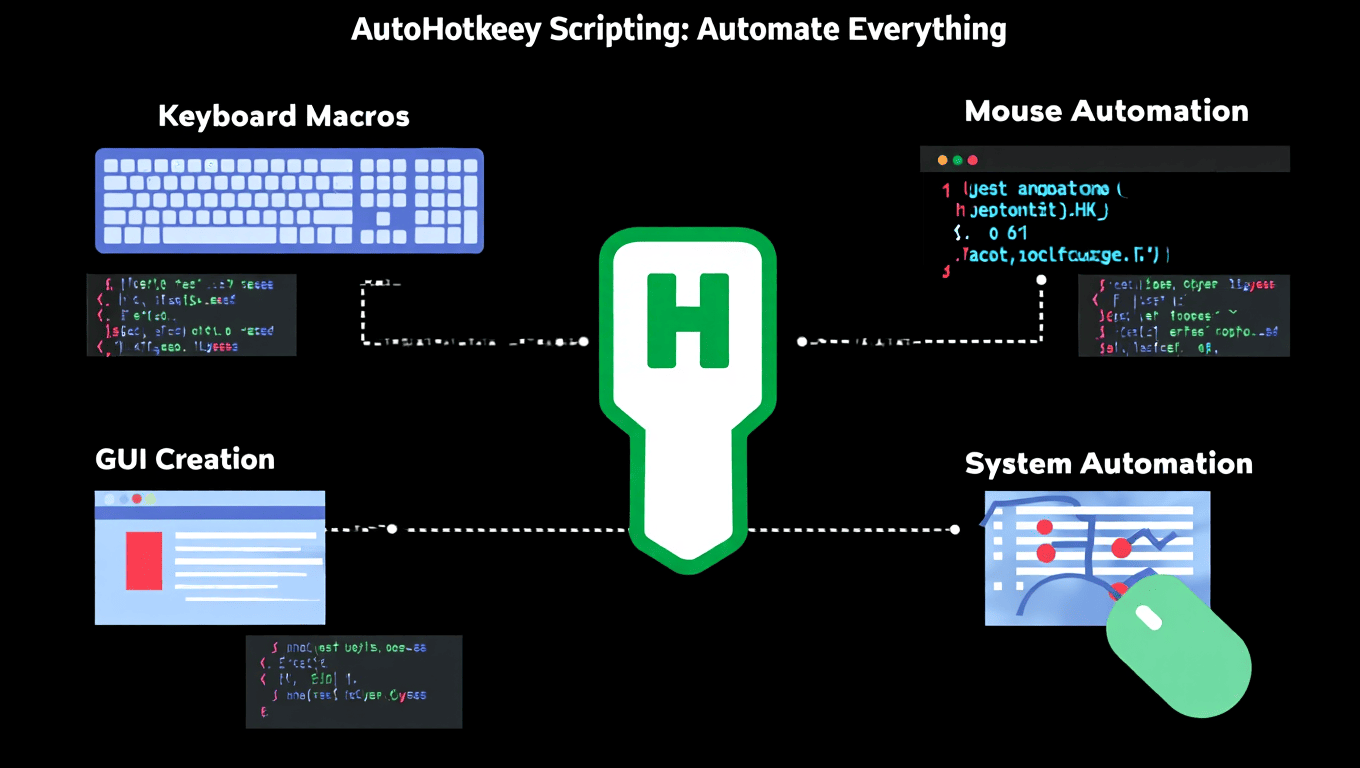Click the GUI Creation window illustration
The height and width of the screenshot is (768, 1360).
tap(210, 557)
